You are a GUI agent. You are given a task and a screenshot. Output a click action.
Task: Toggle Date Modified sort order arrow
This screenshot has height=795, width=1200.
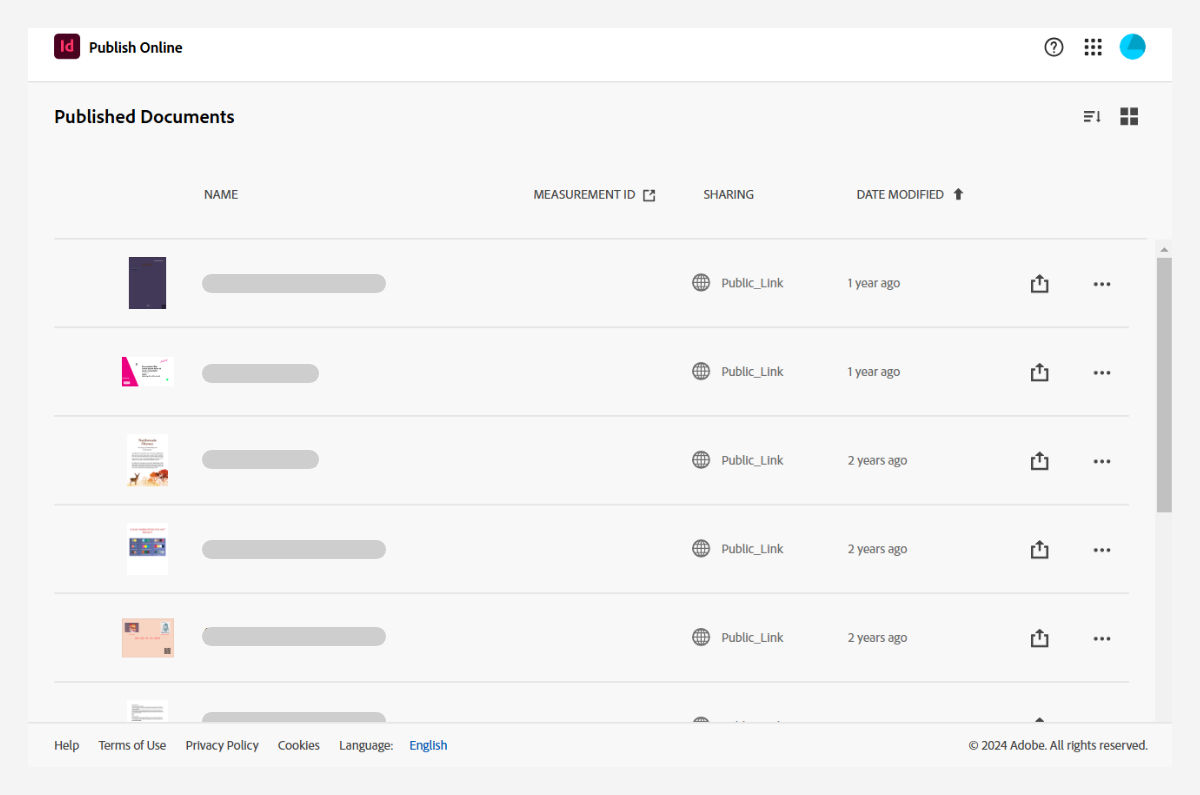958,194
